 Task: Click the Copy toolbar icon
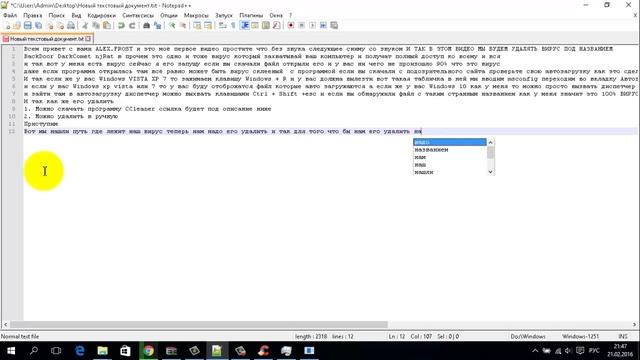[96, 26]
